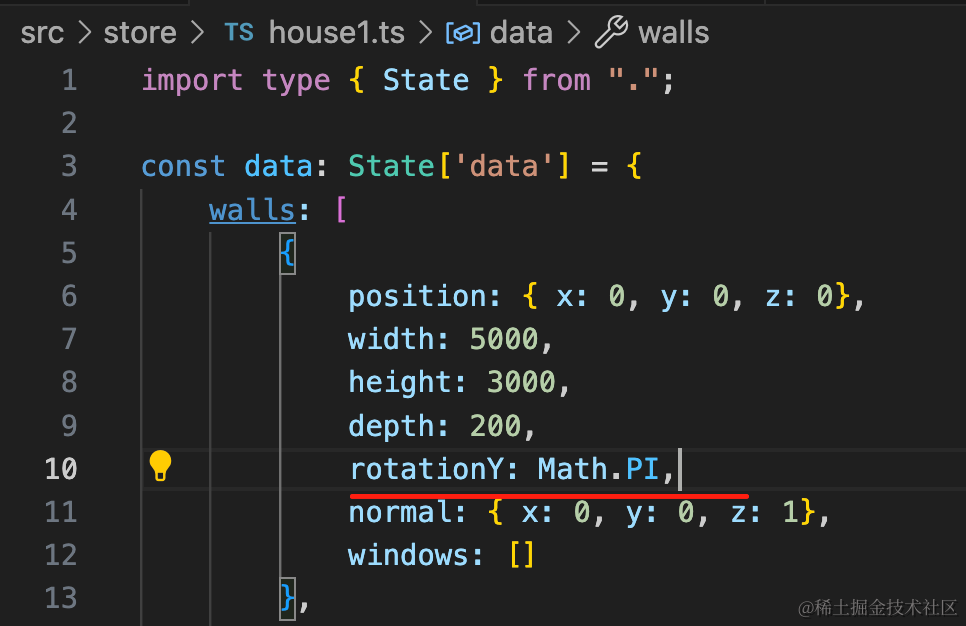Image resolution: width=966 pixels, height=626 pixels.
Task: Click line number 1 in the gutter
Action: 70,80
